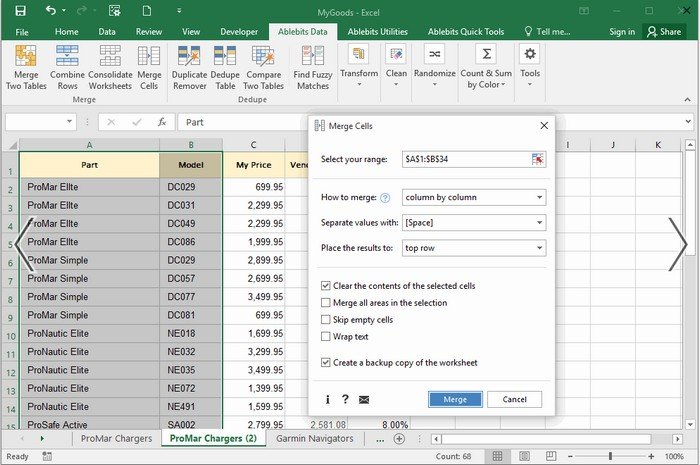Screen dimensions: 700x465
Task: Enable Wrap text option
Action: [325, 336]
